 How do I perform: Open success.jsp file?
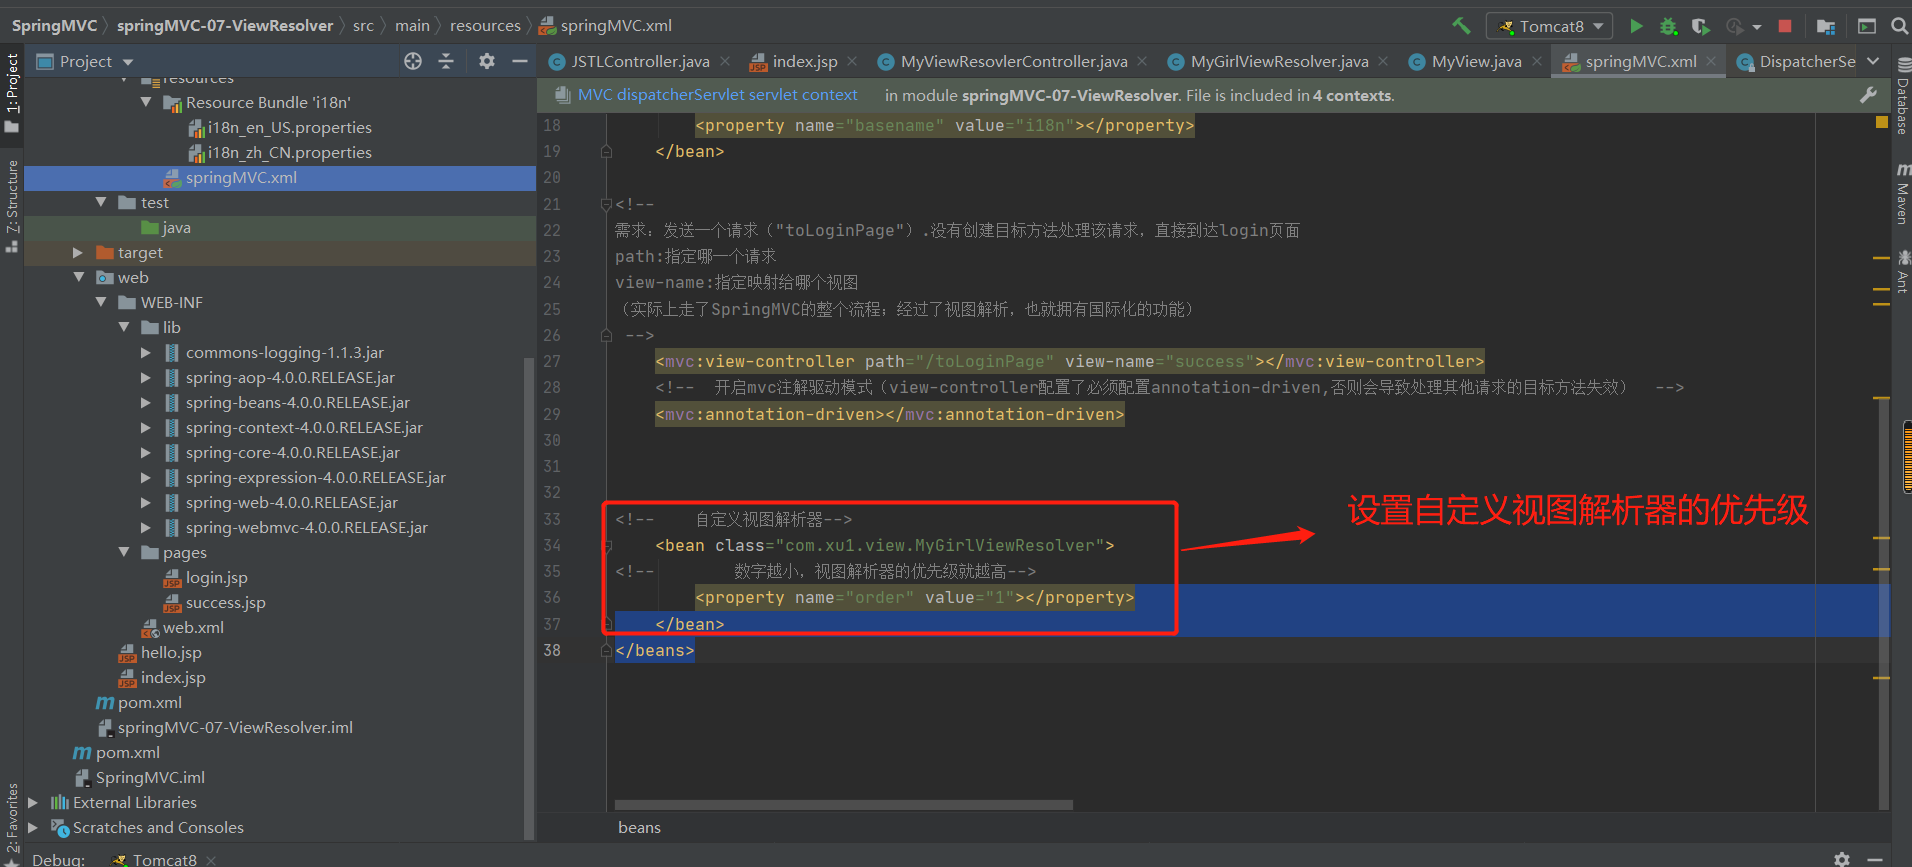215,603
